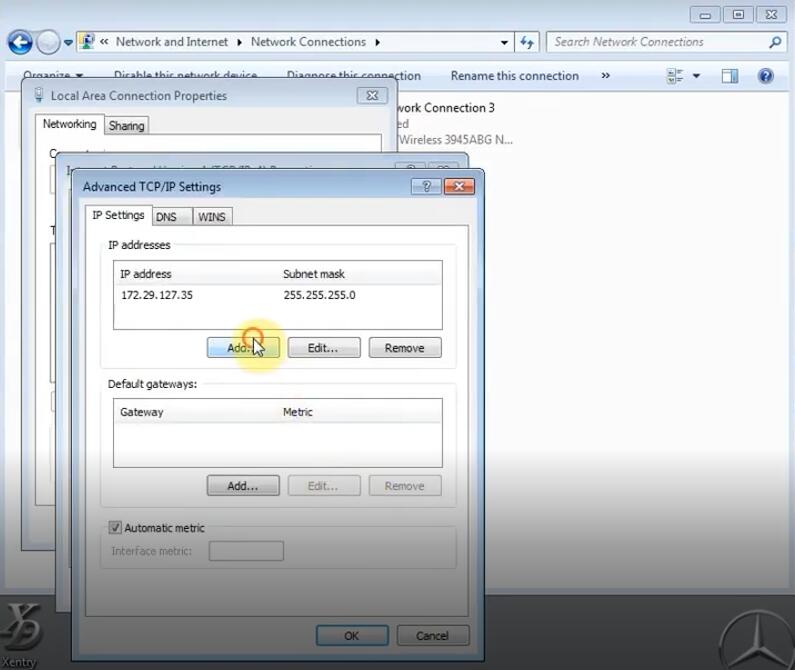The width and height of the screenshot is (795, 670).
Task: Click the 'Subnet mask' column header
Action: point(313,274)
